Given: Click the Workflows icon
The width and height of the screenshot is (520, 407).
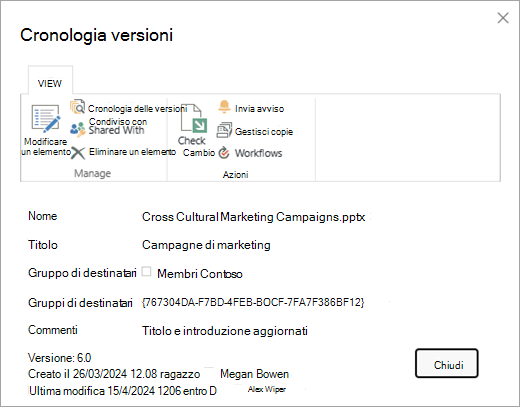Looking at the screenshot, I should pyautogui.click(x=224, y=153).
